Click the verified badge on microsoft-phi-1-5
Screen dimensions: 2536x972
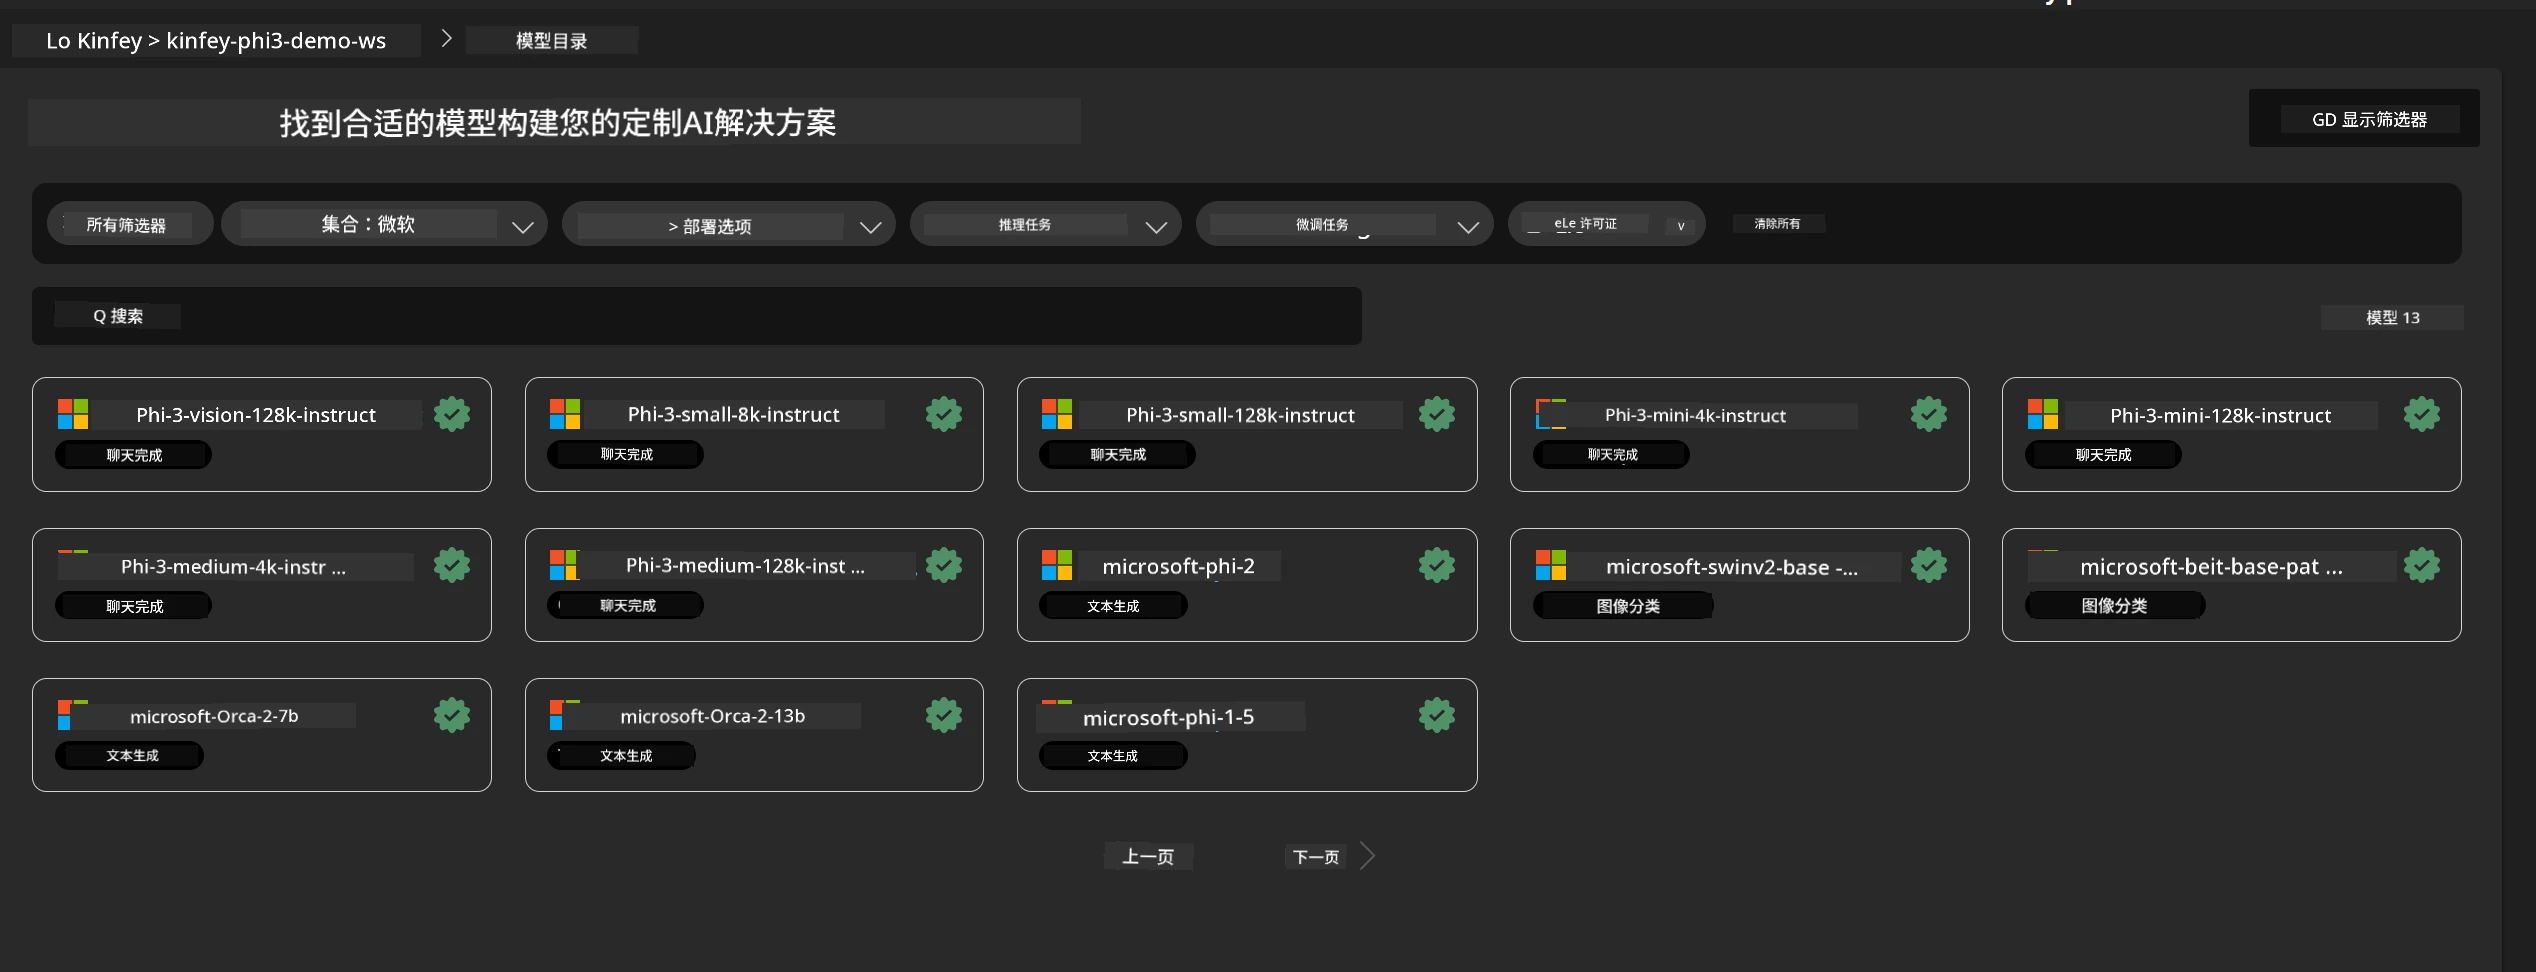click(x=1437, y=715)
